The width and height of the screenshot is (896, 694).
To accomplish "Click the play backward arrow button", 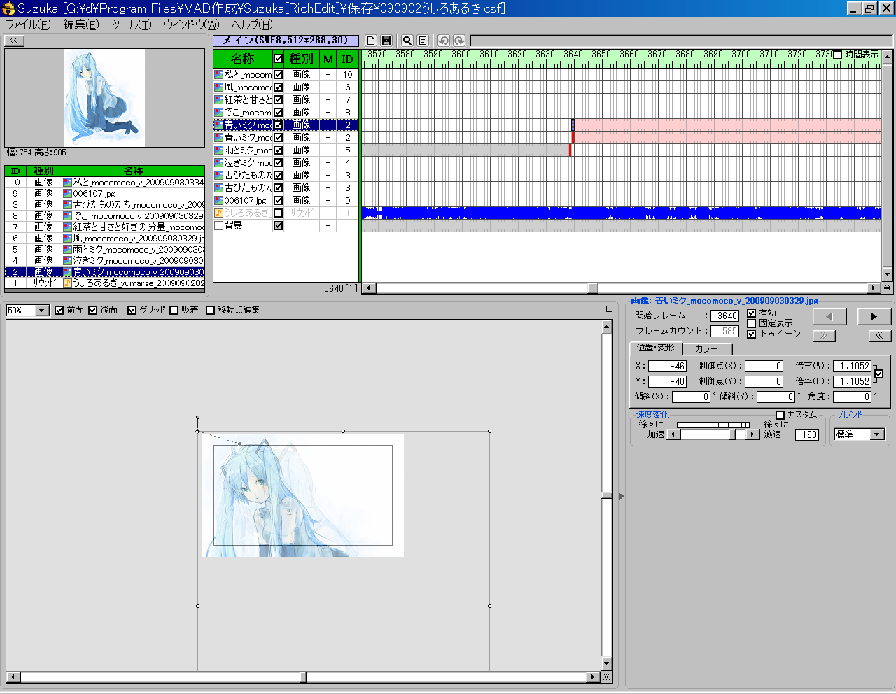I will point(829,316).
